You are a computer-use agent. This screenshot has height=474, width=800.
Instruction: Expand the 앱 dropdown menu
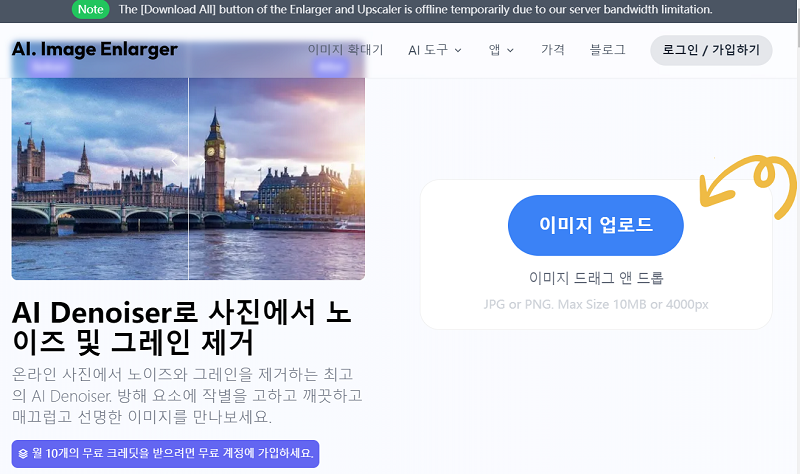pyautogui.click(x=501, y=50)
